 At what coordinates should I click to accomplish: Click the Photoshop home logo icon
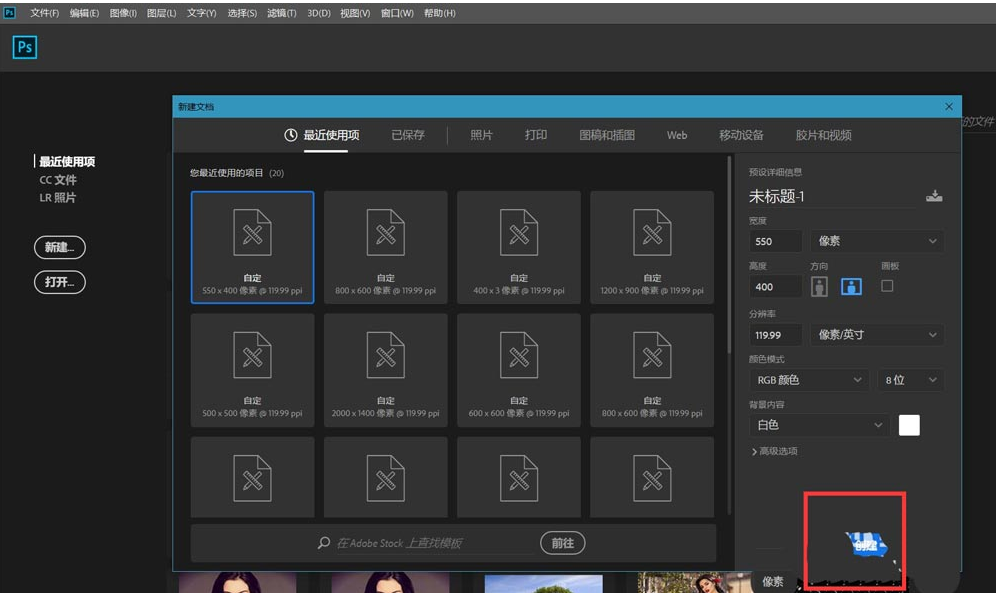click(x=25, y=47)
